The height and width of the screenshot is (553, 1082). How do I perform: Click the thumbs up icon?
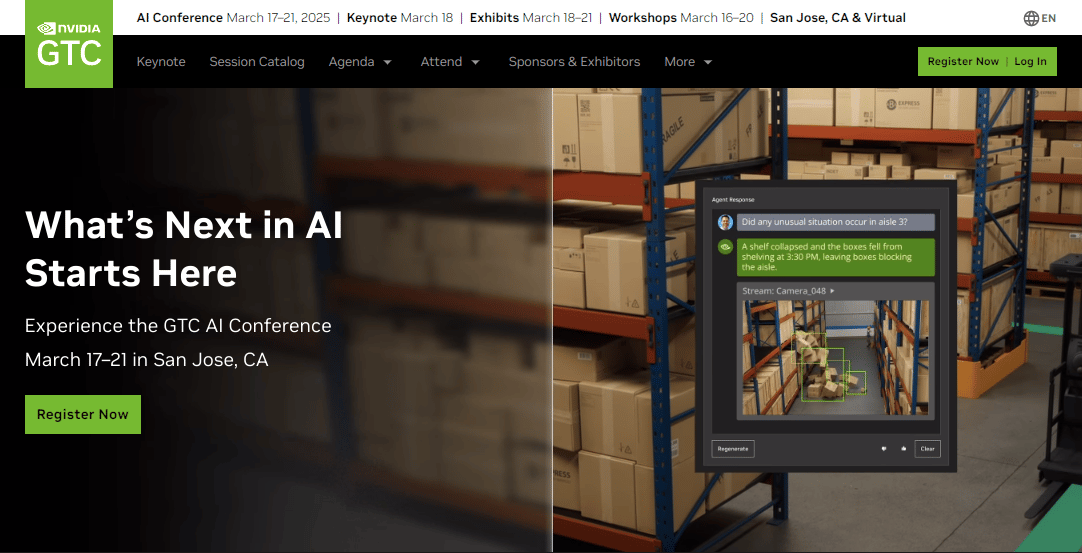(x=903, y=449)
